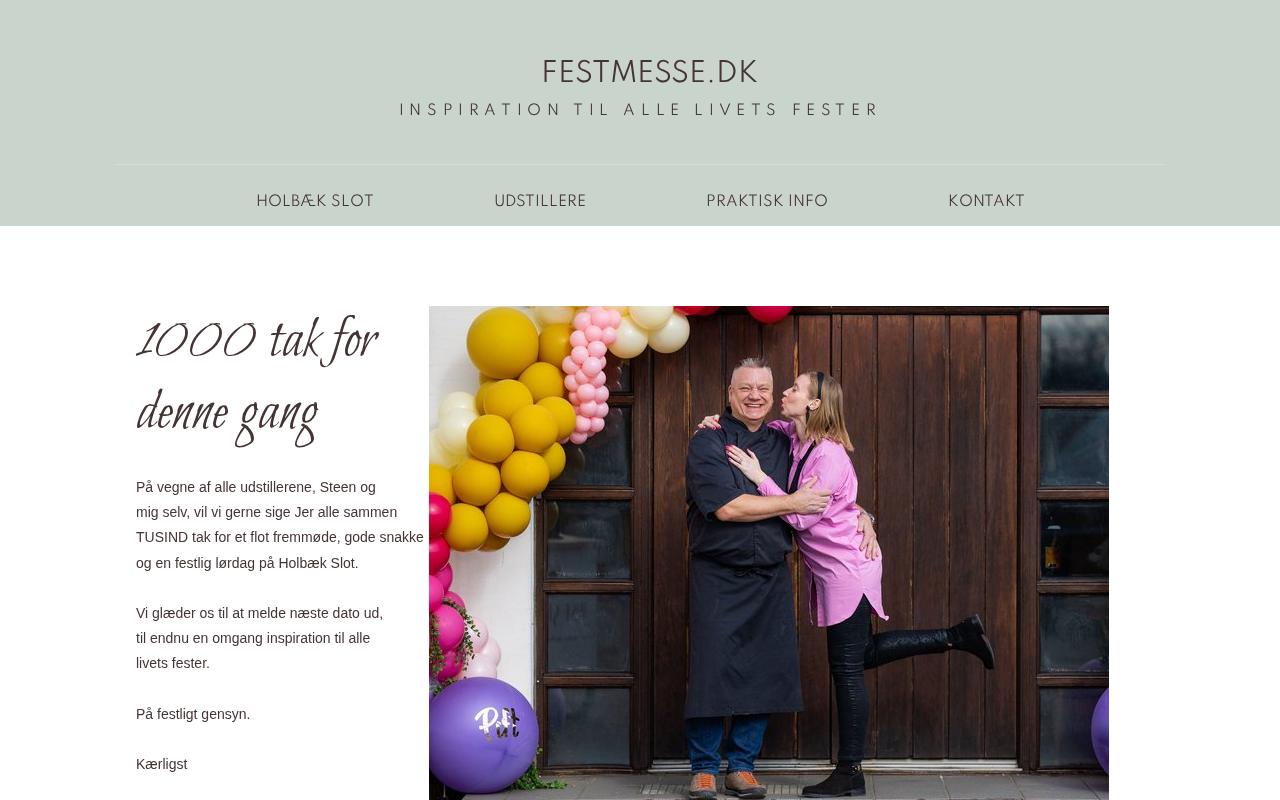Click the 'På festligt gensyn.' text line
Viewport: 1280px width, 800px height.
(x=193, y=714)
